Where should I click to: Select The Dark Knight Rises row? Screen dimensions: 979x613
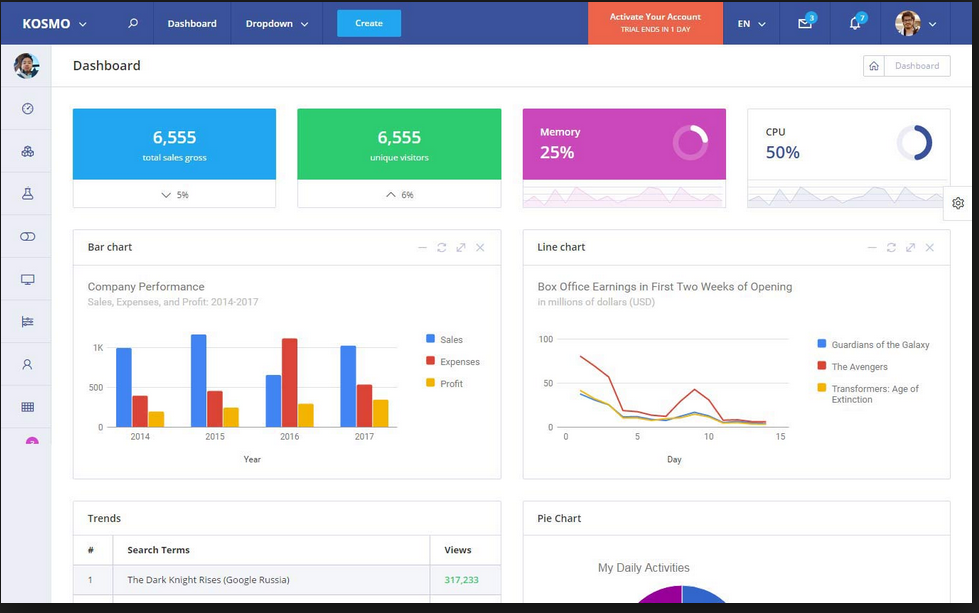click(x=287, y=580)
